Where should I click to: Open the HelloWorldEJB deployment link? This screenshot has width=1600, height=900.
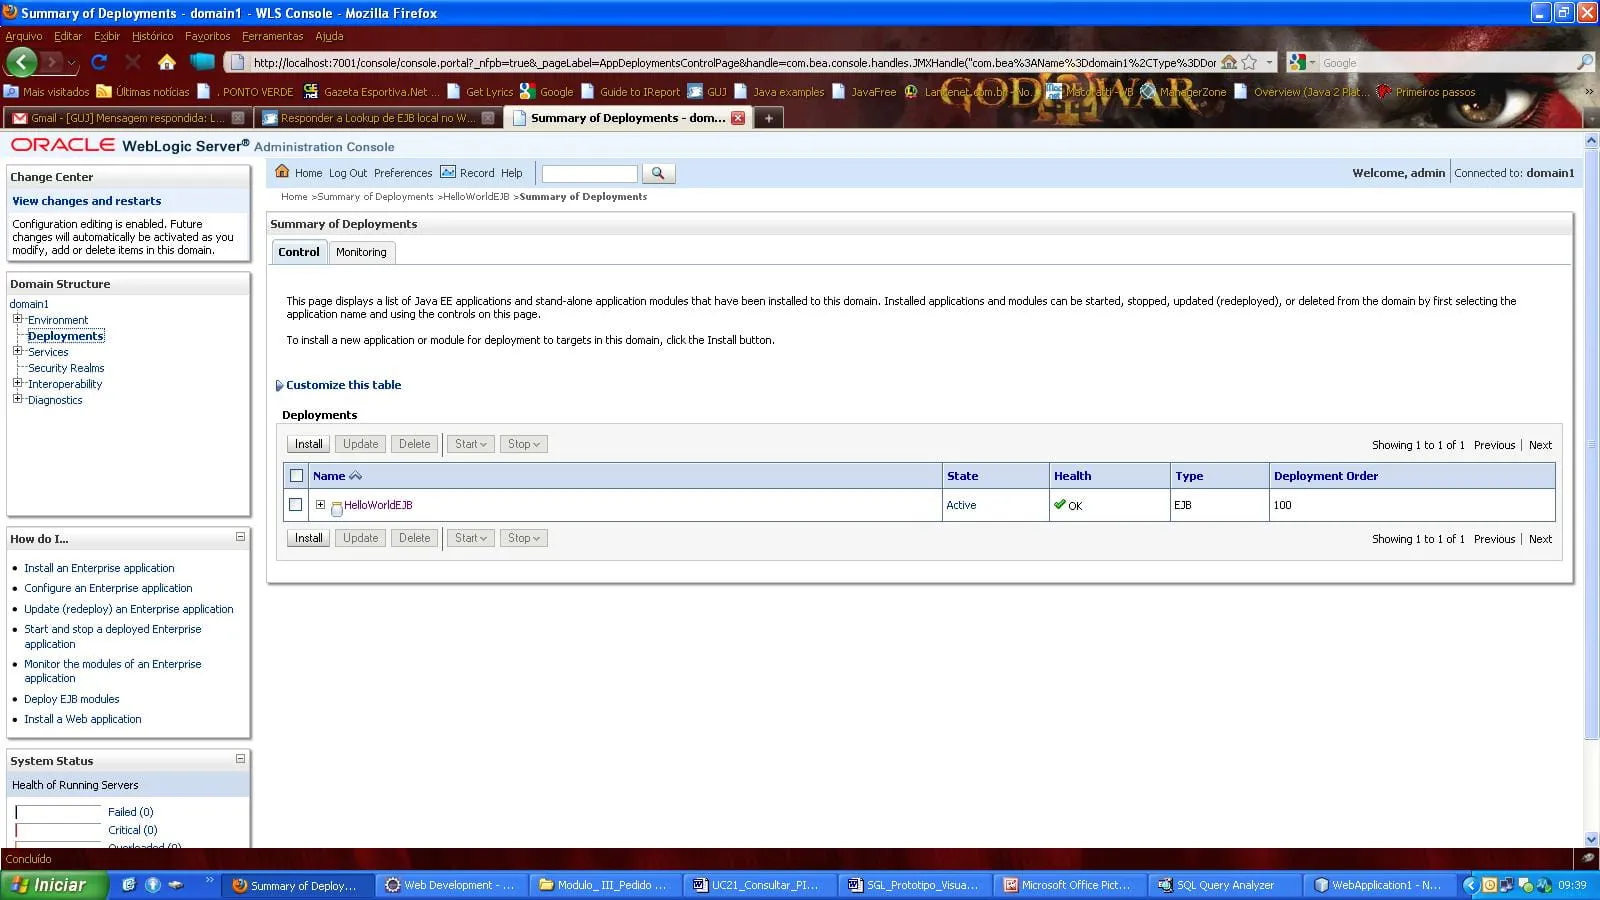pos(378,505)
